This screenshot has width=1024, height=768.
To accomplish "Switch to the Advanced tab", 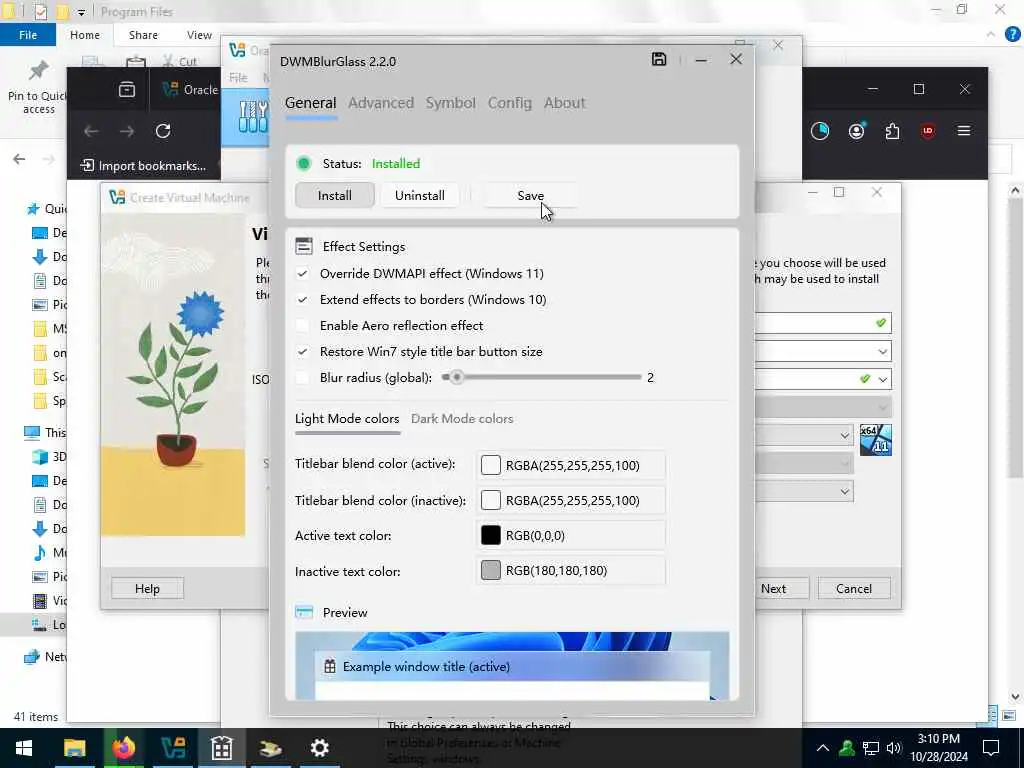I will pos(381,103).
